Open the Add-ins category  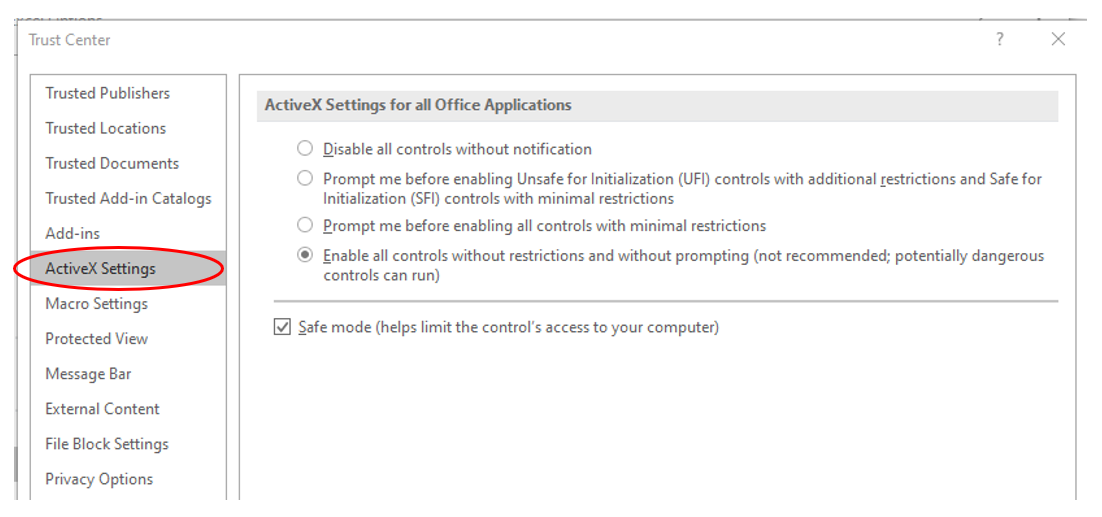[x=73, y=233]
